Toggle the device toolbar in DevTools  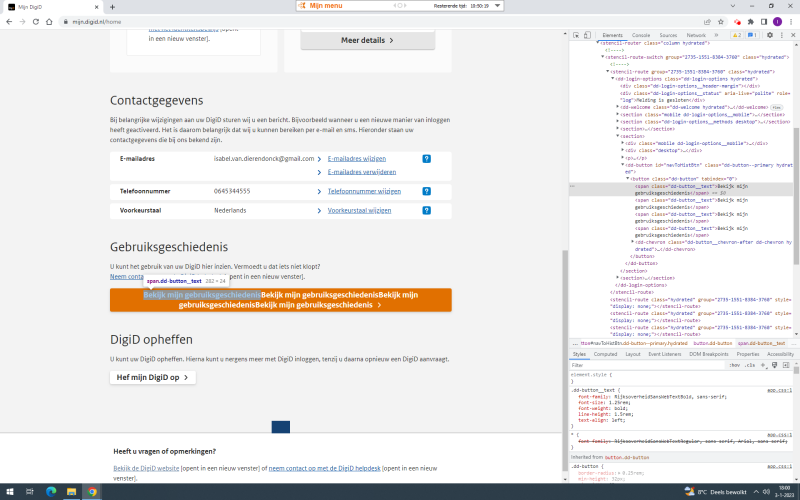click(x=589, y=35)
